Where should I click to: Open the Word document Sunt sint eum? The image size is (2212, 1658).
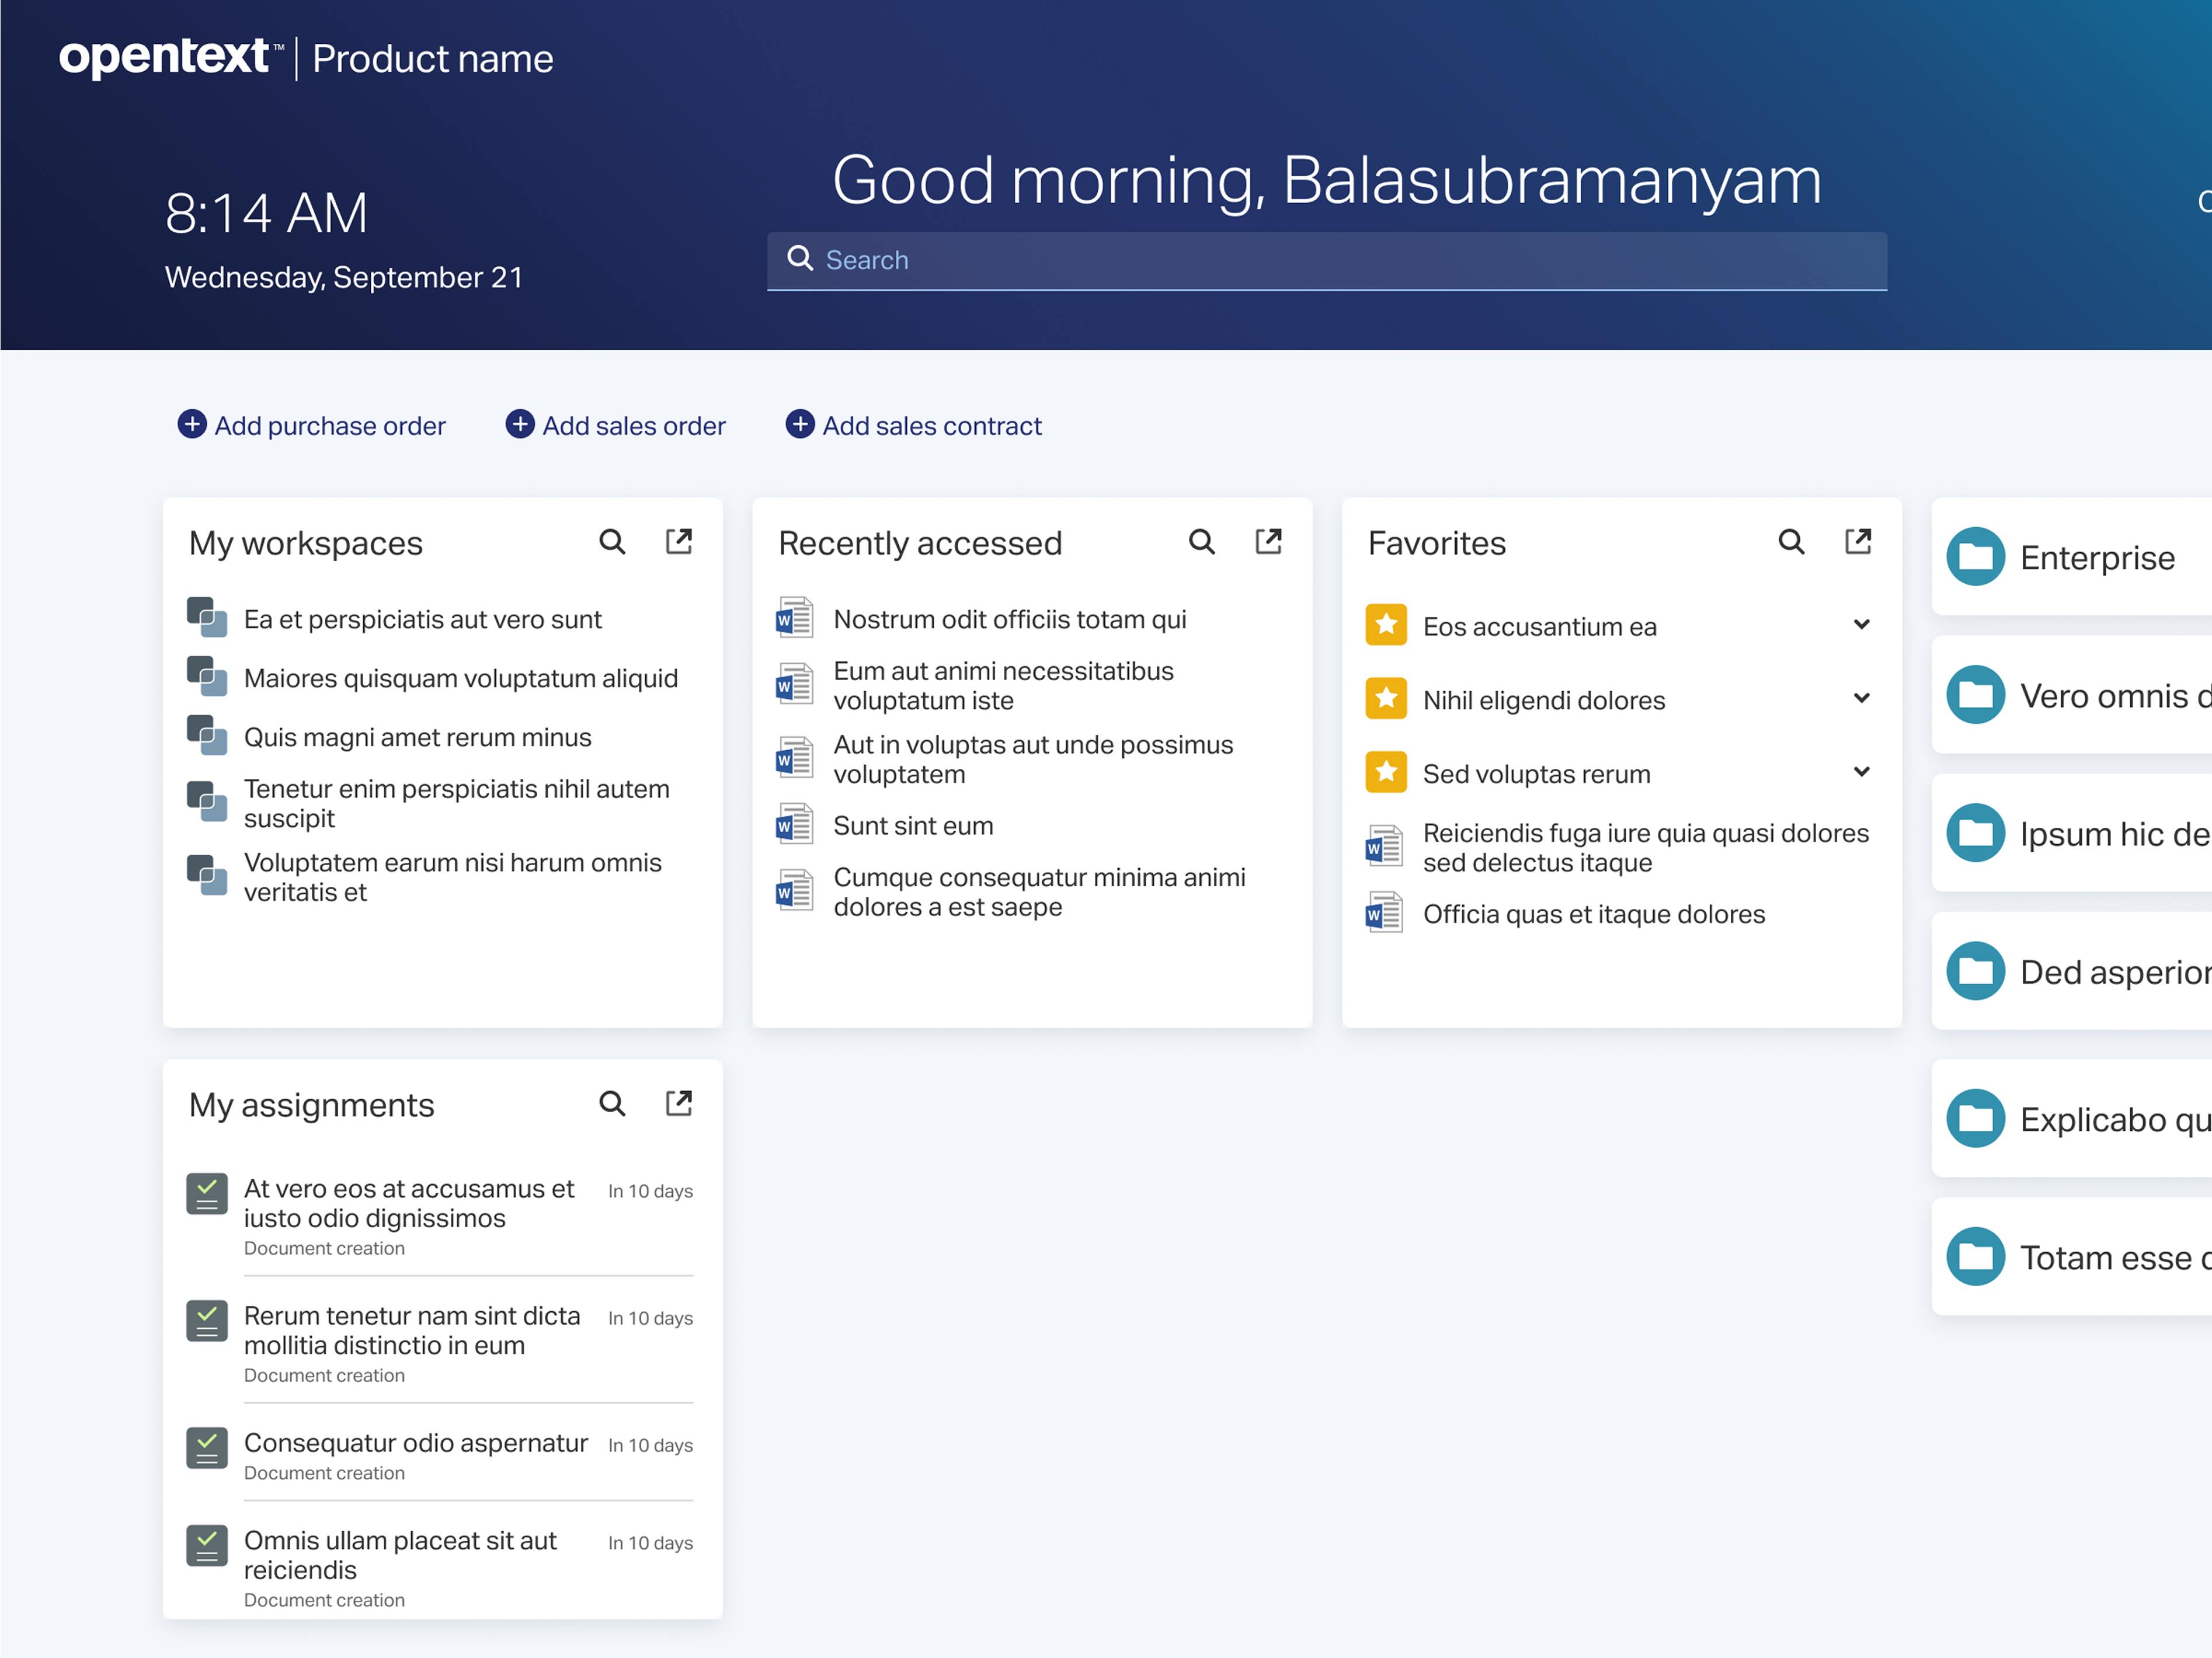click(913, 825)
